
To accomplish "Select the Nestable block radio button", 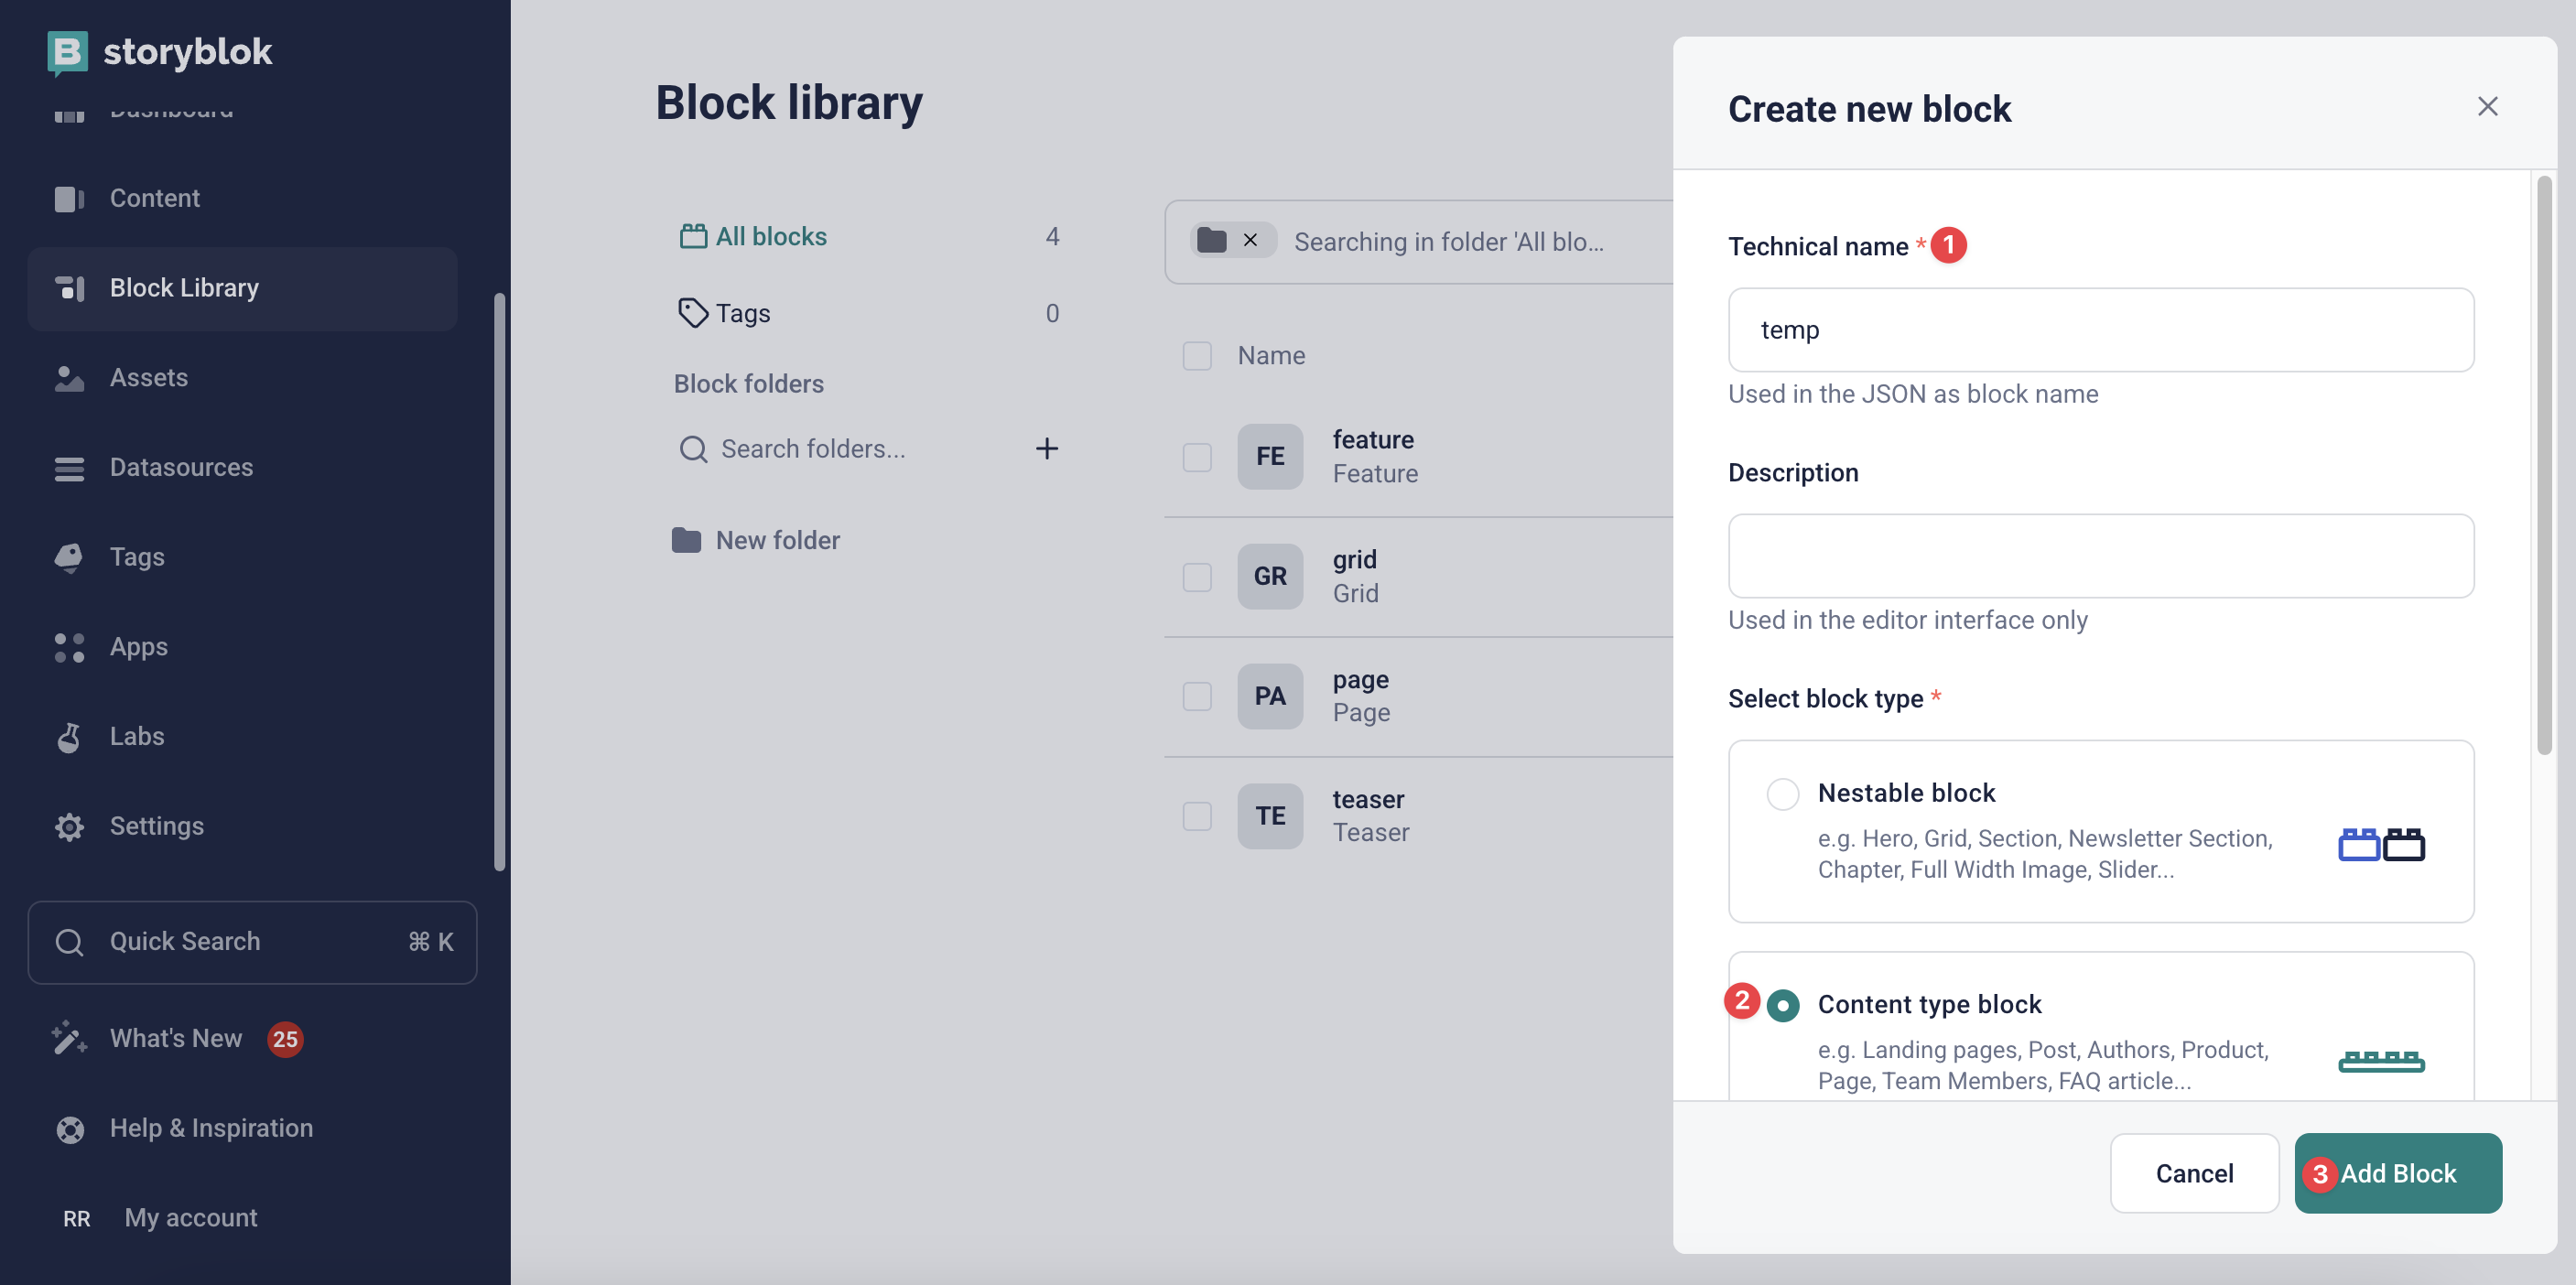I will pyautogui.click(x=1783, y=793).
